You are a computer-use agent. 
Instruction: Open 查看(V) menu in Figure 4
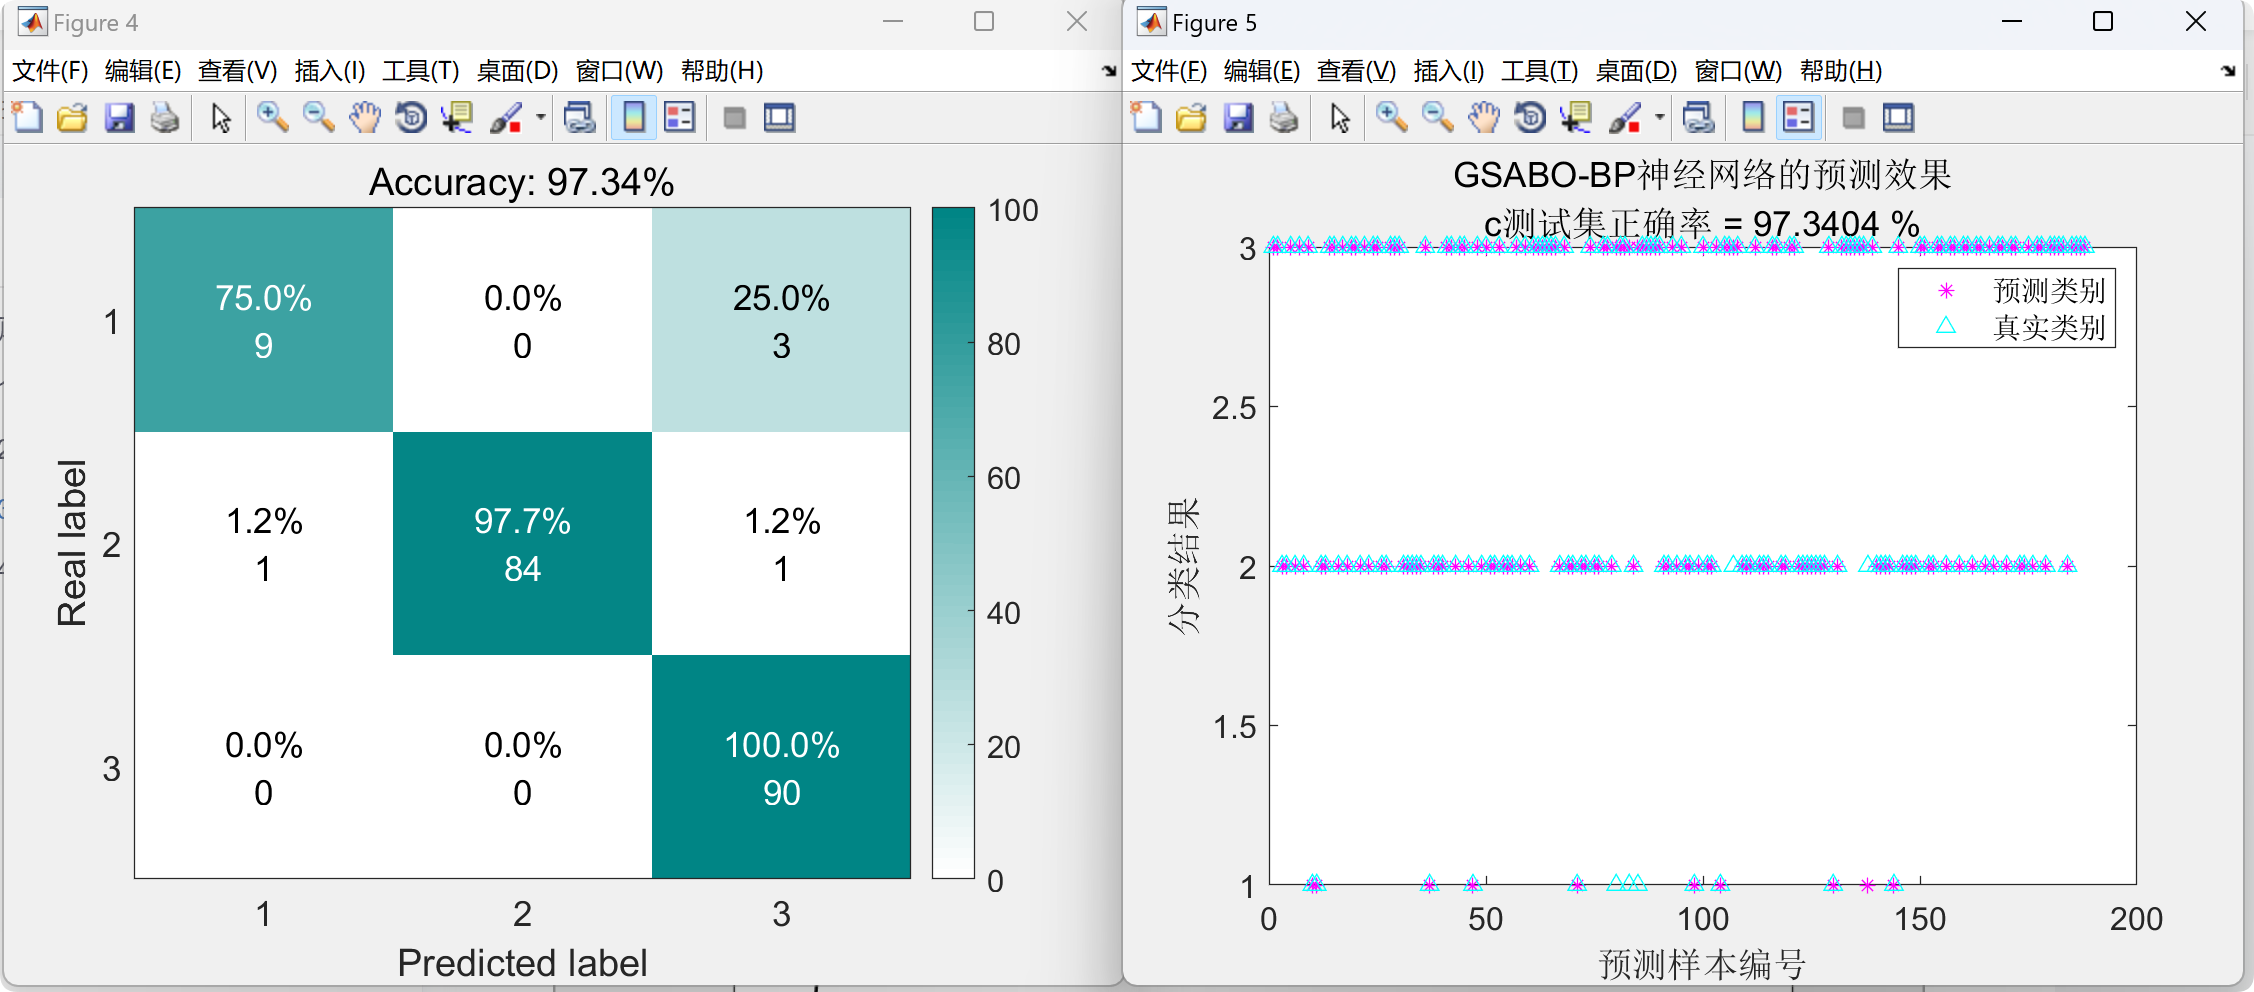point(237,71)
